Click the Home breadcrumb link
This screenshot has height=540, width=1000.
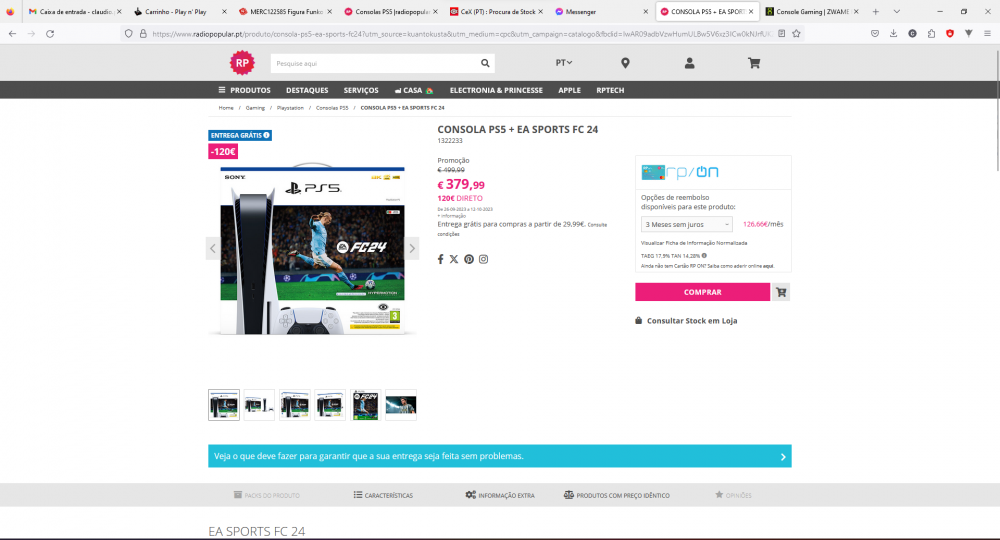click(x=226, y=108)
